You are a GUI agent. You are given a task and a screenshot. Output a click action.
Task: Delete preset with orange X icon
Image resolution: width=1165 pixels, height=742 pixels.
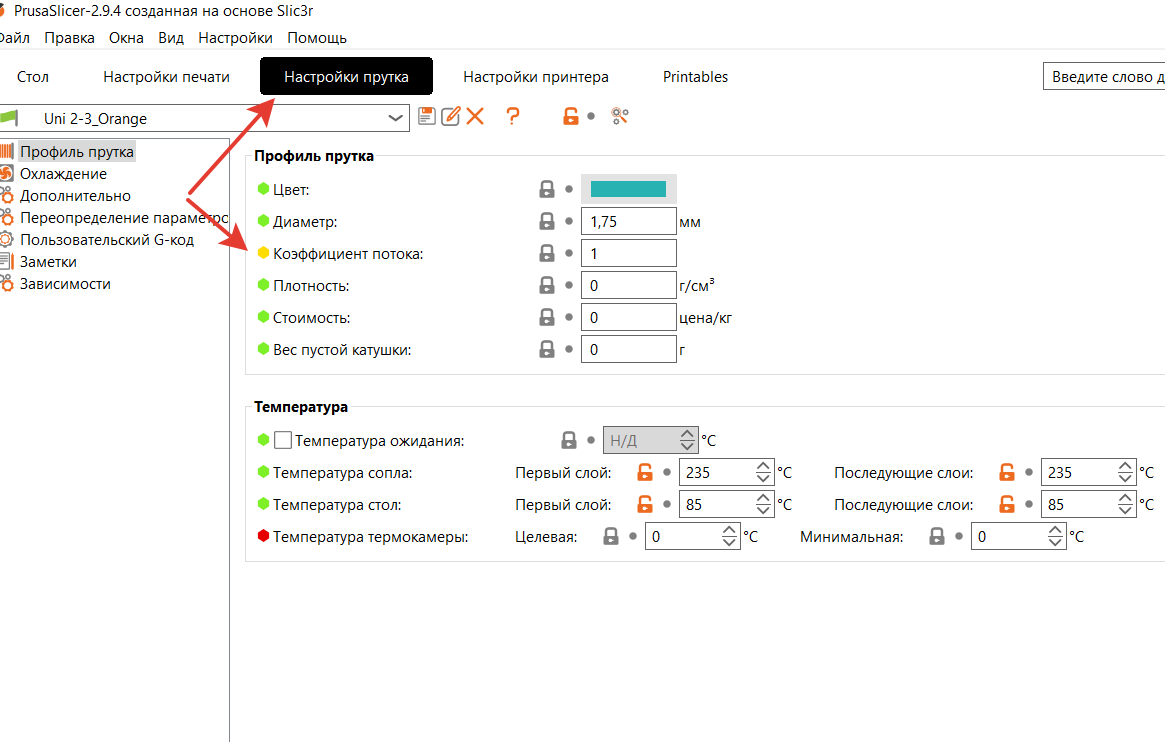pyautogui.click(x=475, y=116)
